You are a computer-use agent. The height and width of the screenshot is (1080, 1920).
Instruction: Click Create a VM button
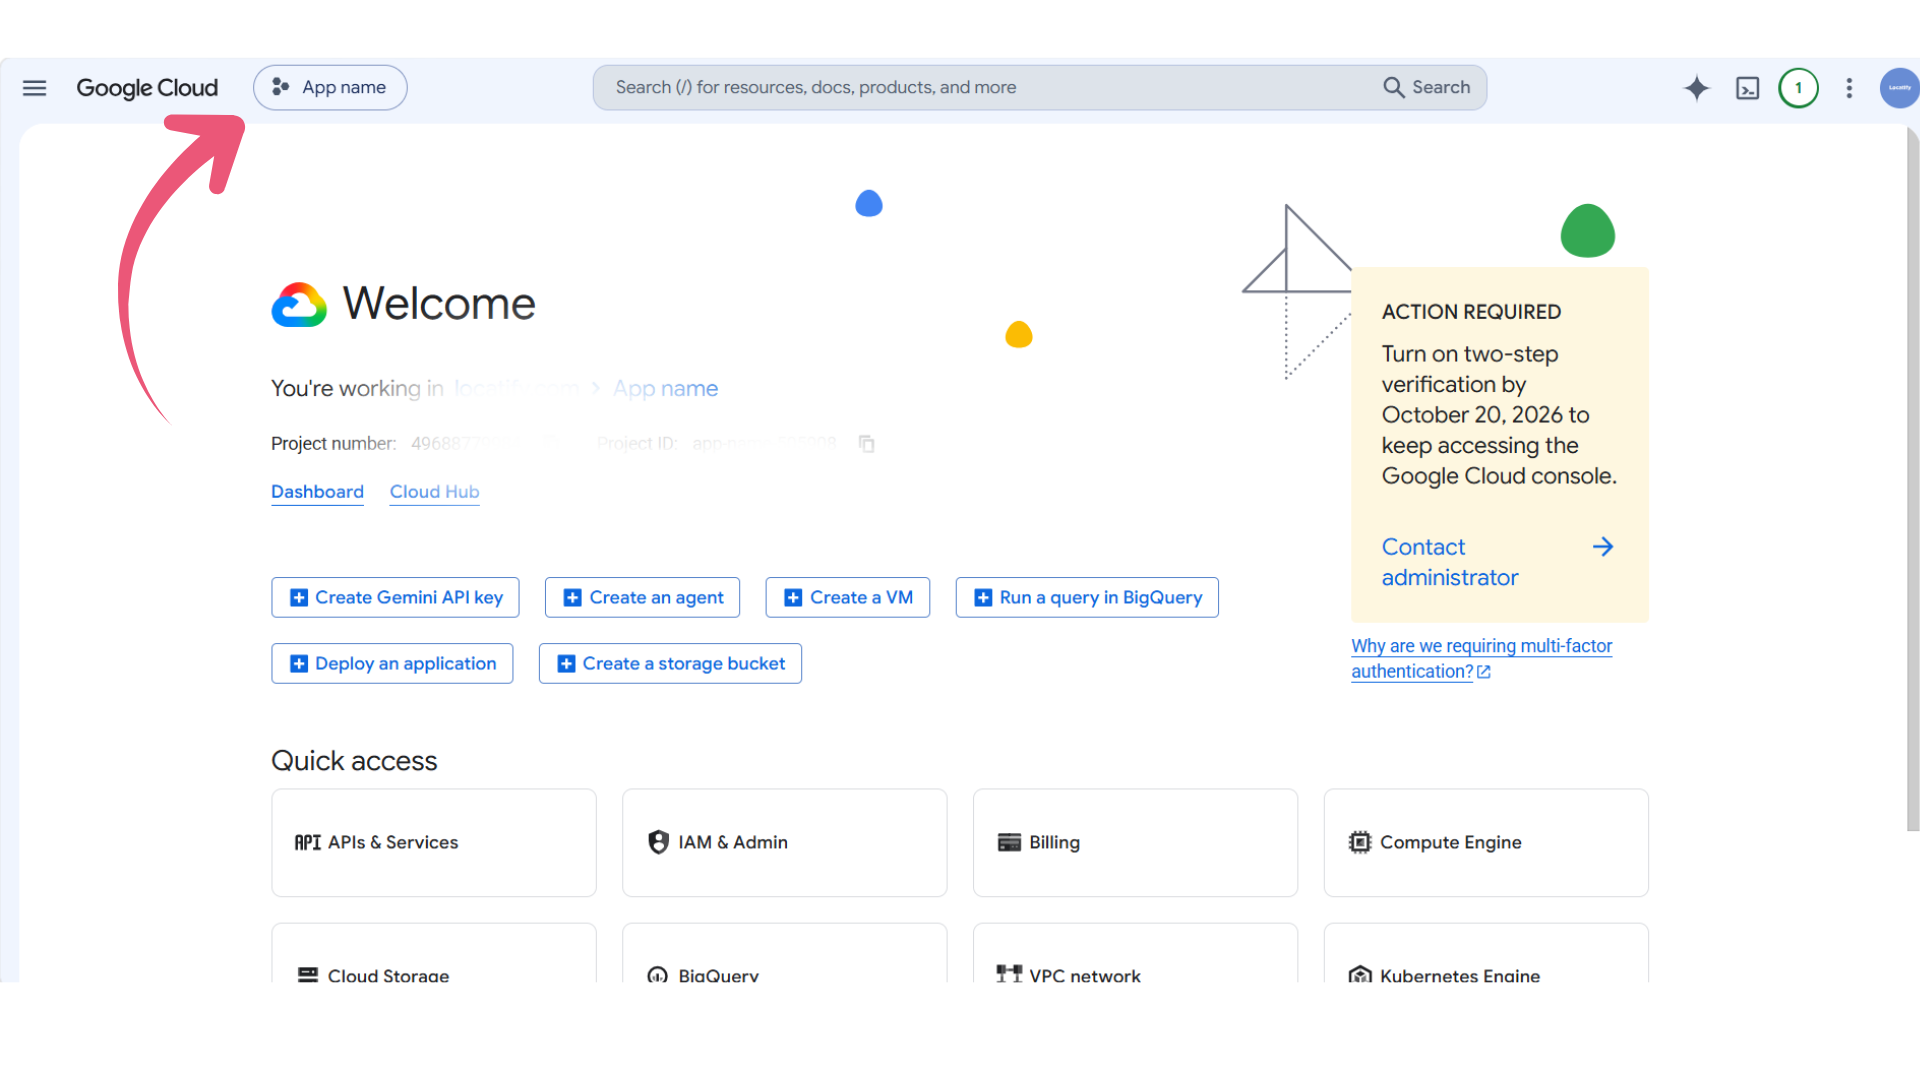847,597
